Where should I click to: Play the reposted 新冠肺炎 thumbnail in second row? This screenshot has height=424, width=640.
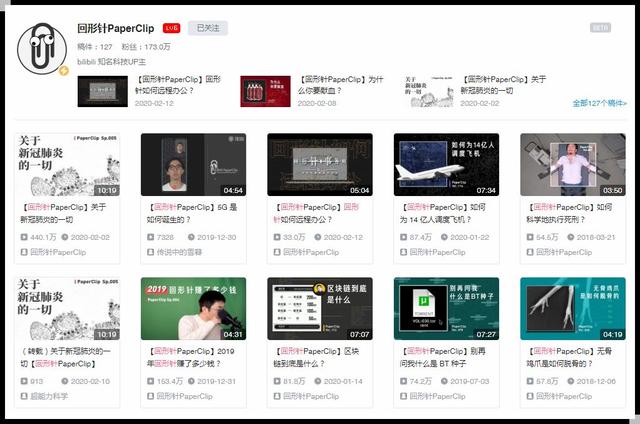coord(67,309)
